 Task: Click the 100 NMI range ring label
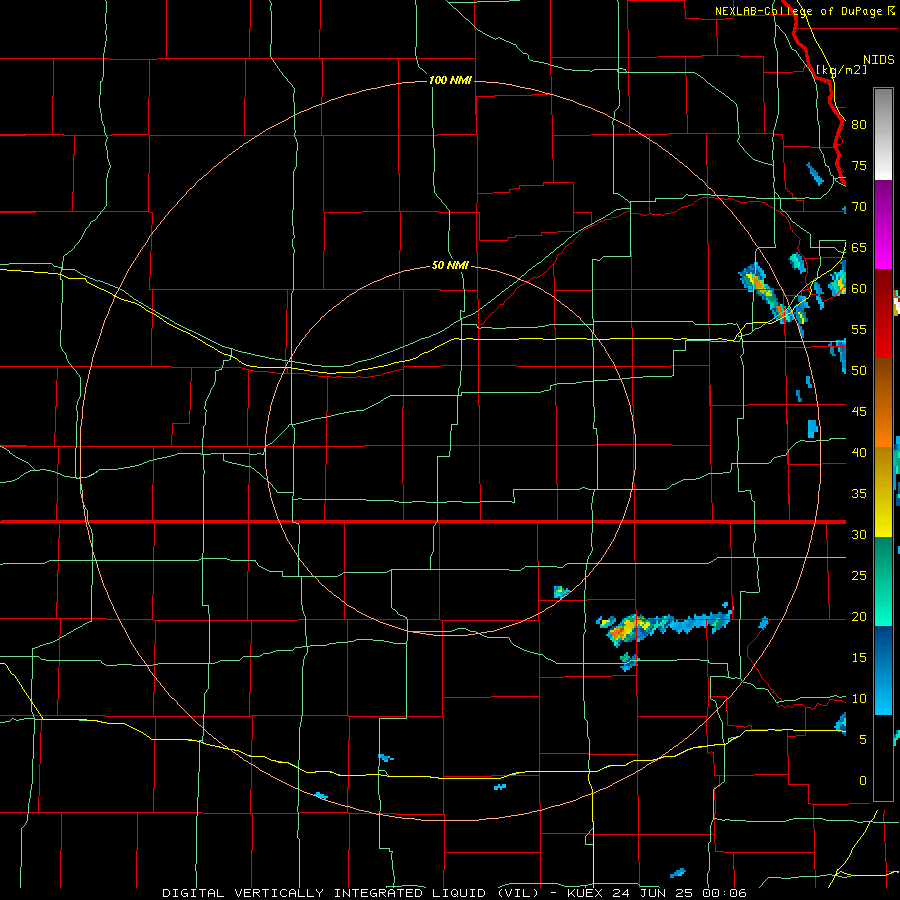(x=450, y=80)
